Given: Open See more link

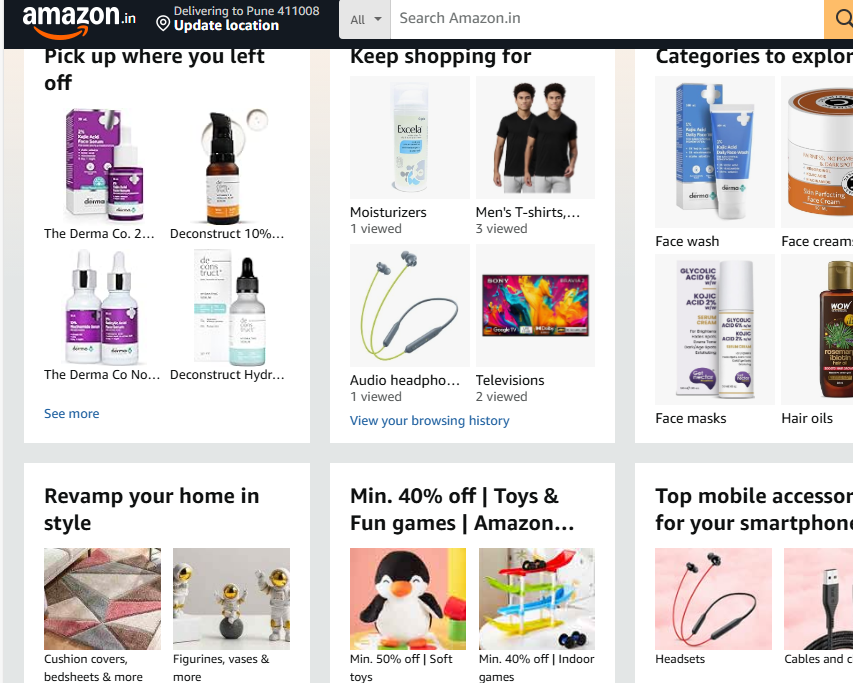Looking at the screenshot, I should point(72,414).
